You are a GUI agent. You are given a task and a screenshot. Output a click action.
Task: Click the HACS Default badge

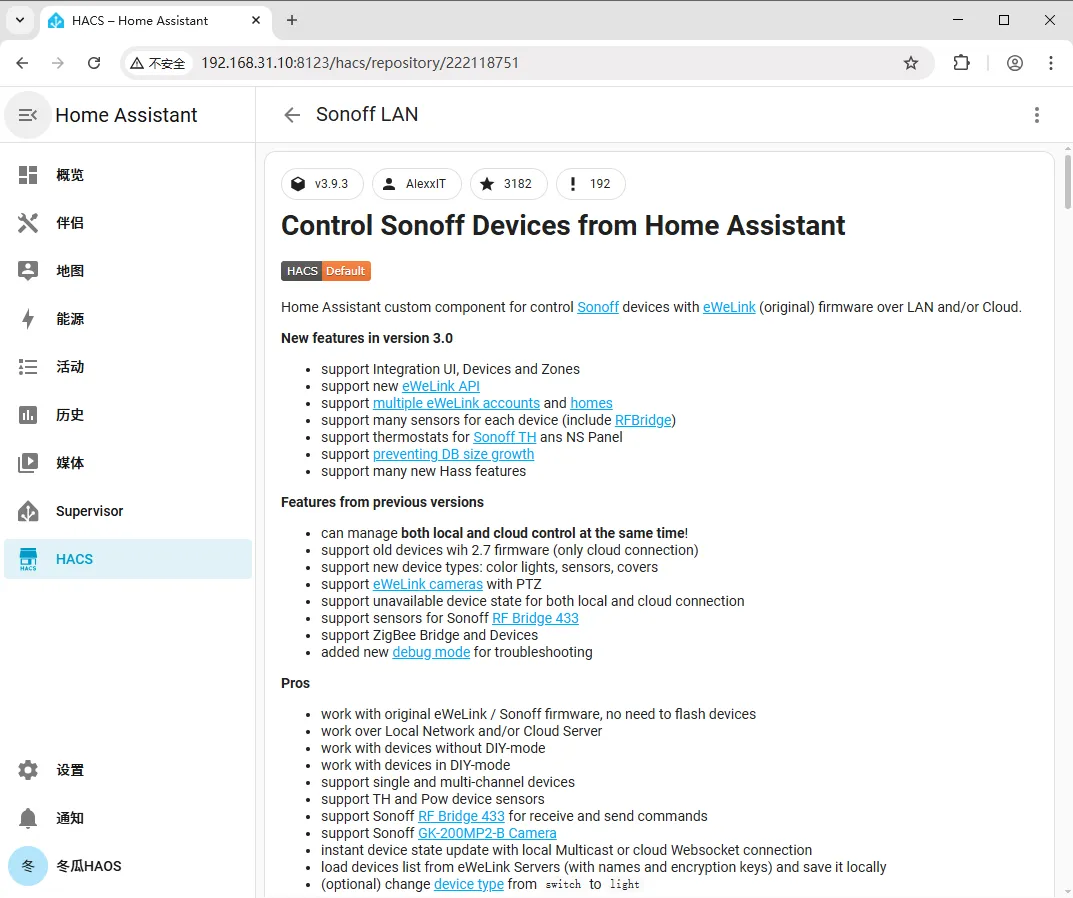pos(326,271)
